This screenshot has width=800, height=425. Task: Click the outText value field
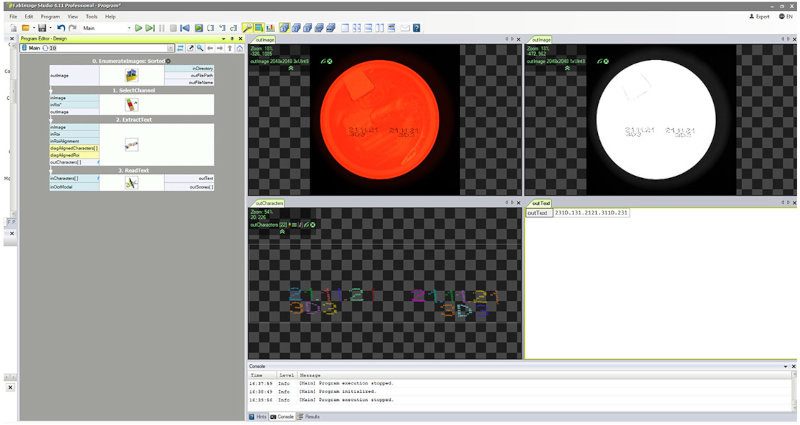point(590,213)
